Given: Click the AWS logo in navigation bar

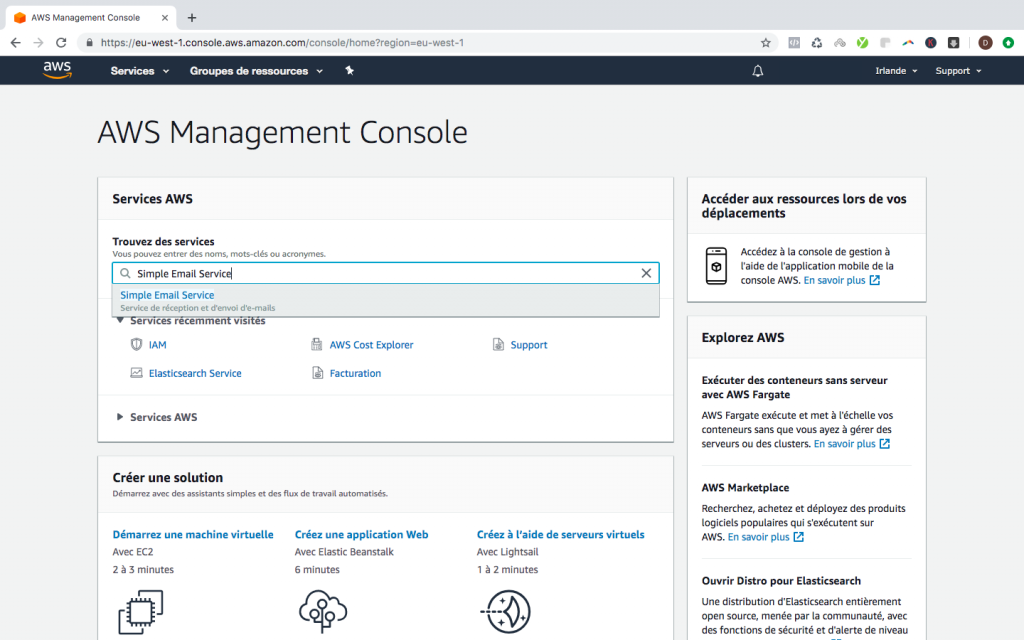Looking at the screenshot, I should (x=57, y=70).
